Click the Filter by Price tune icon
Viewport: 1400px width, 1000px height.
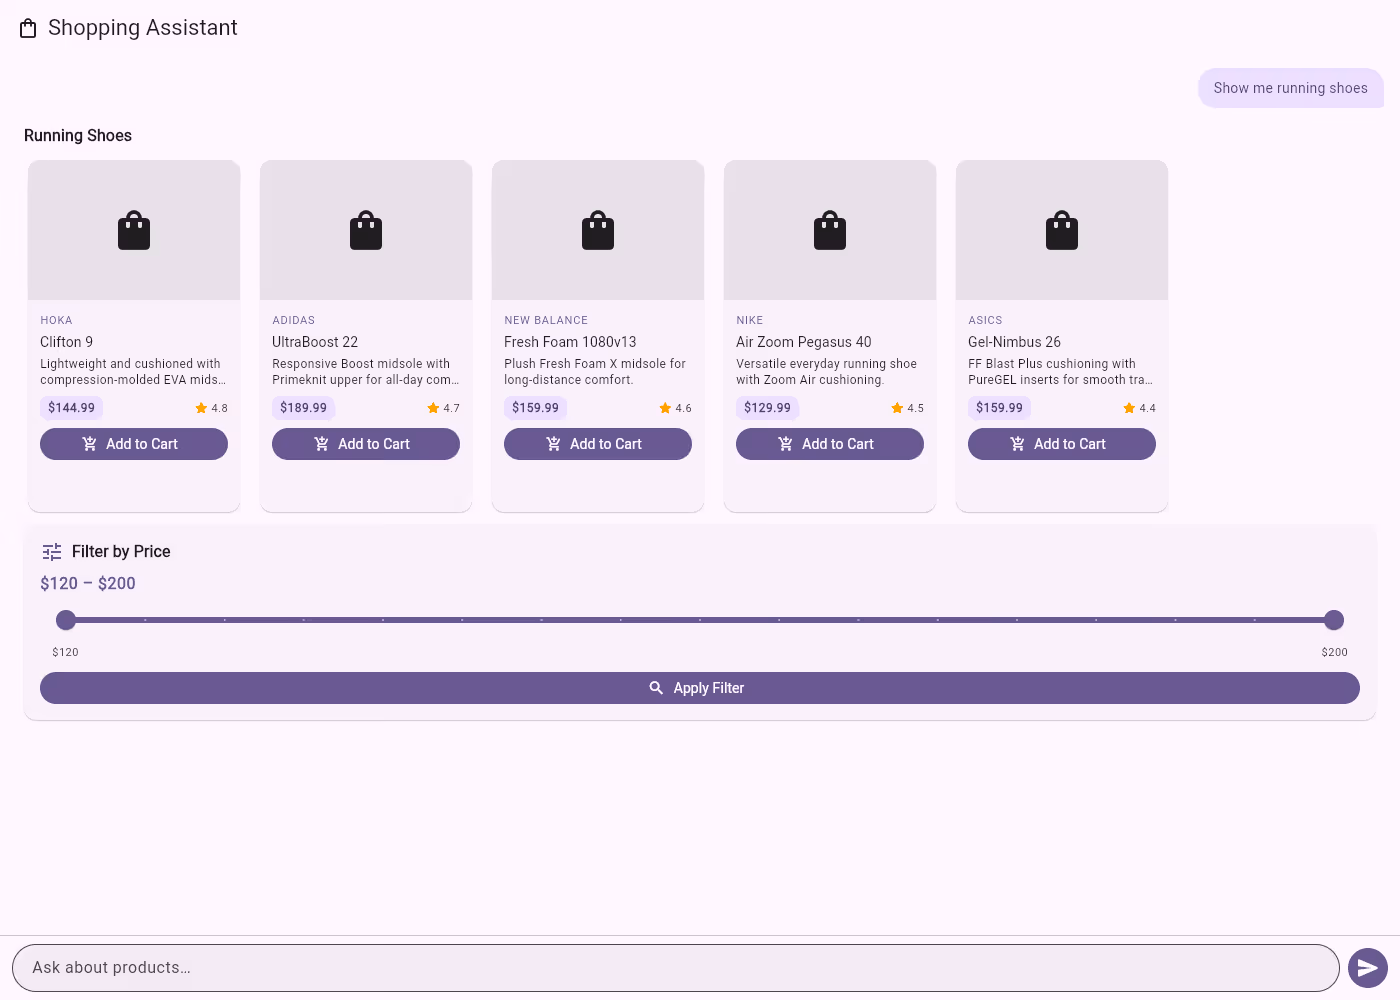[52, 552]
